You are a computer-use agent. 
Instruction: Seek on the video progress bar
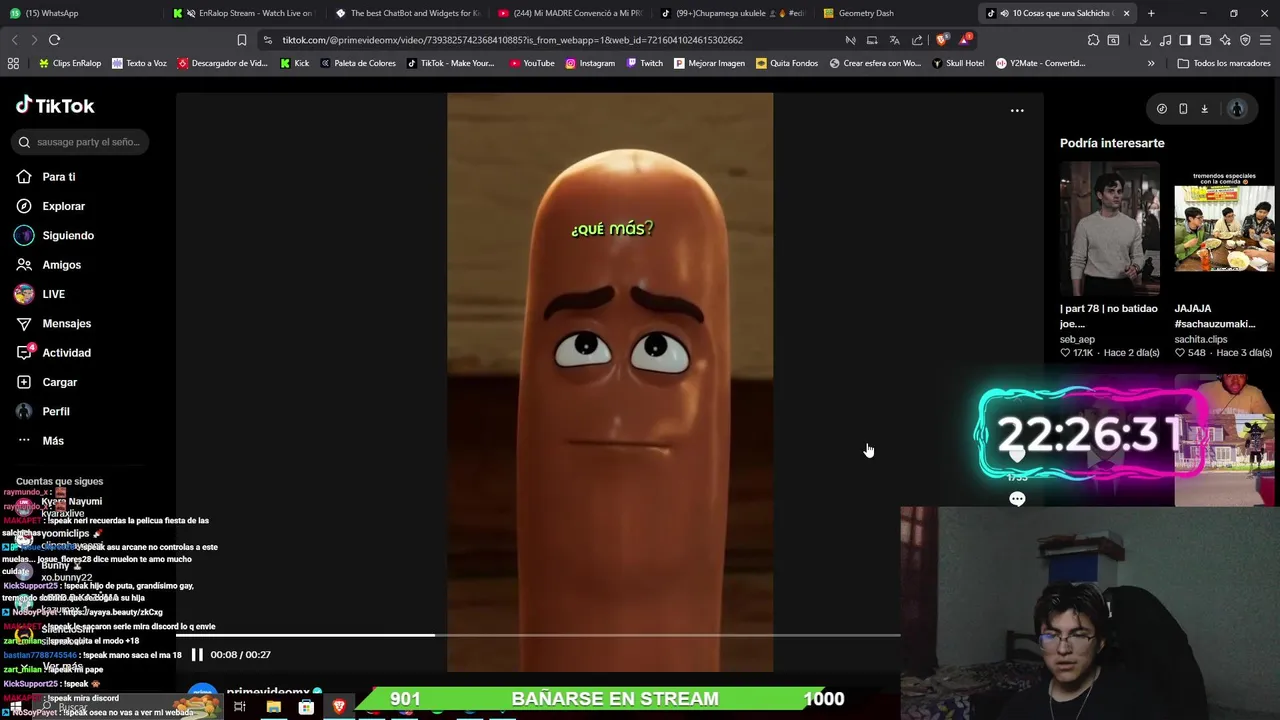pos(538,635)
